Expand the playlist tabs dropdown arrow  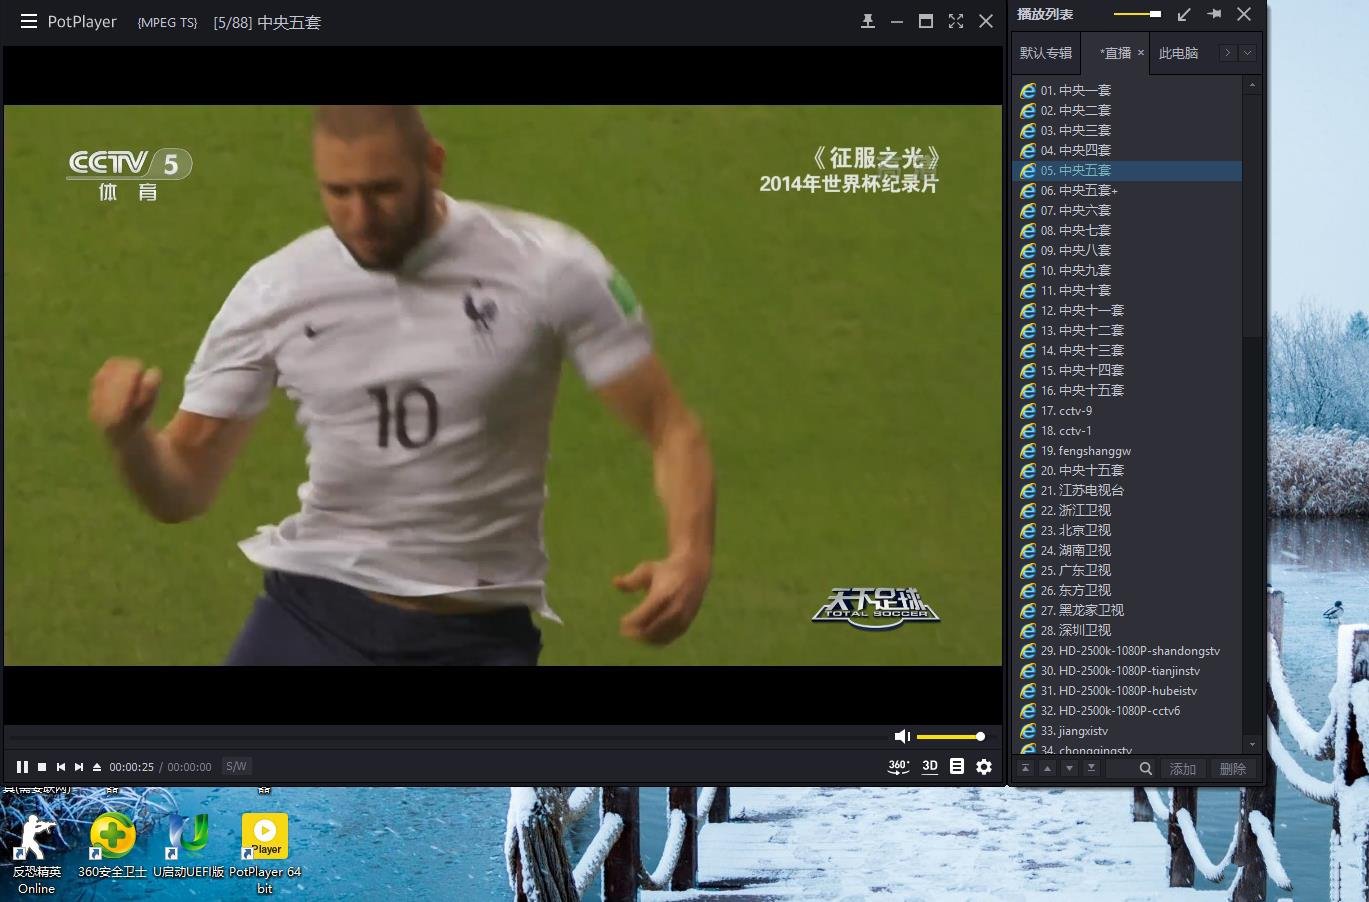tap(1247, 53)
